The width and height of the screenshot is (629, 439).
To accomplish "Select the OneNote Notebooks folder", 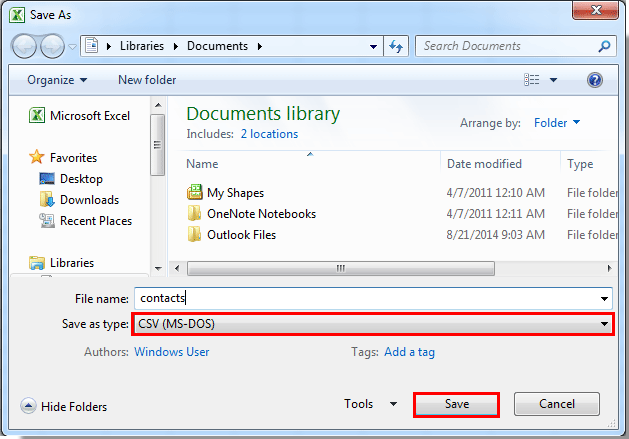I will click(261, 214).
